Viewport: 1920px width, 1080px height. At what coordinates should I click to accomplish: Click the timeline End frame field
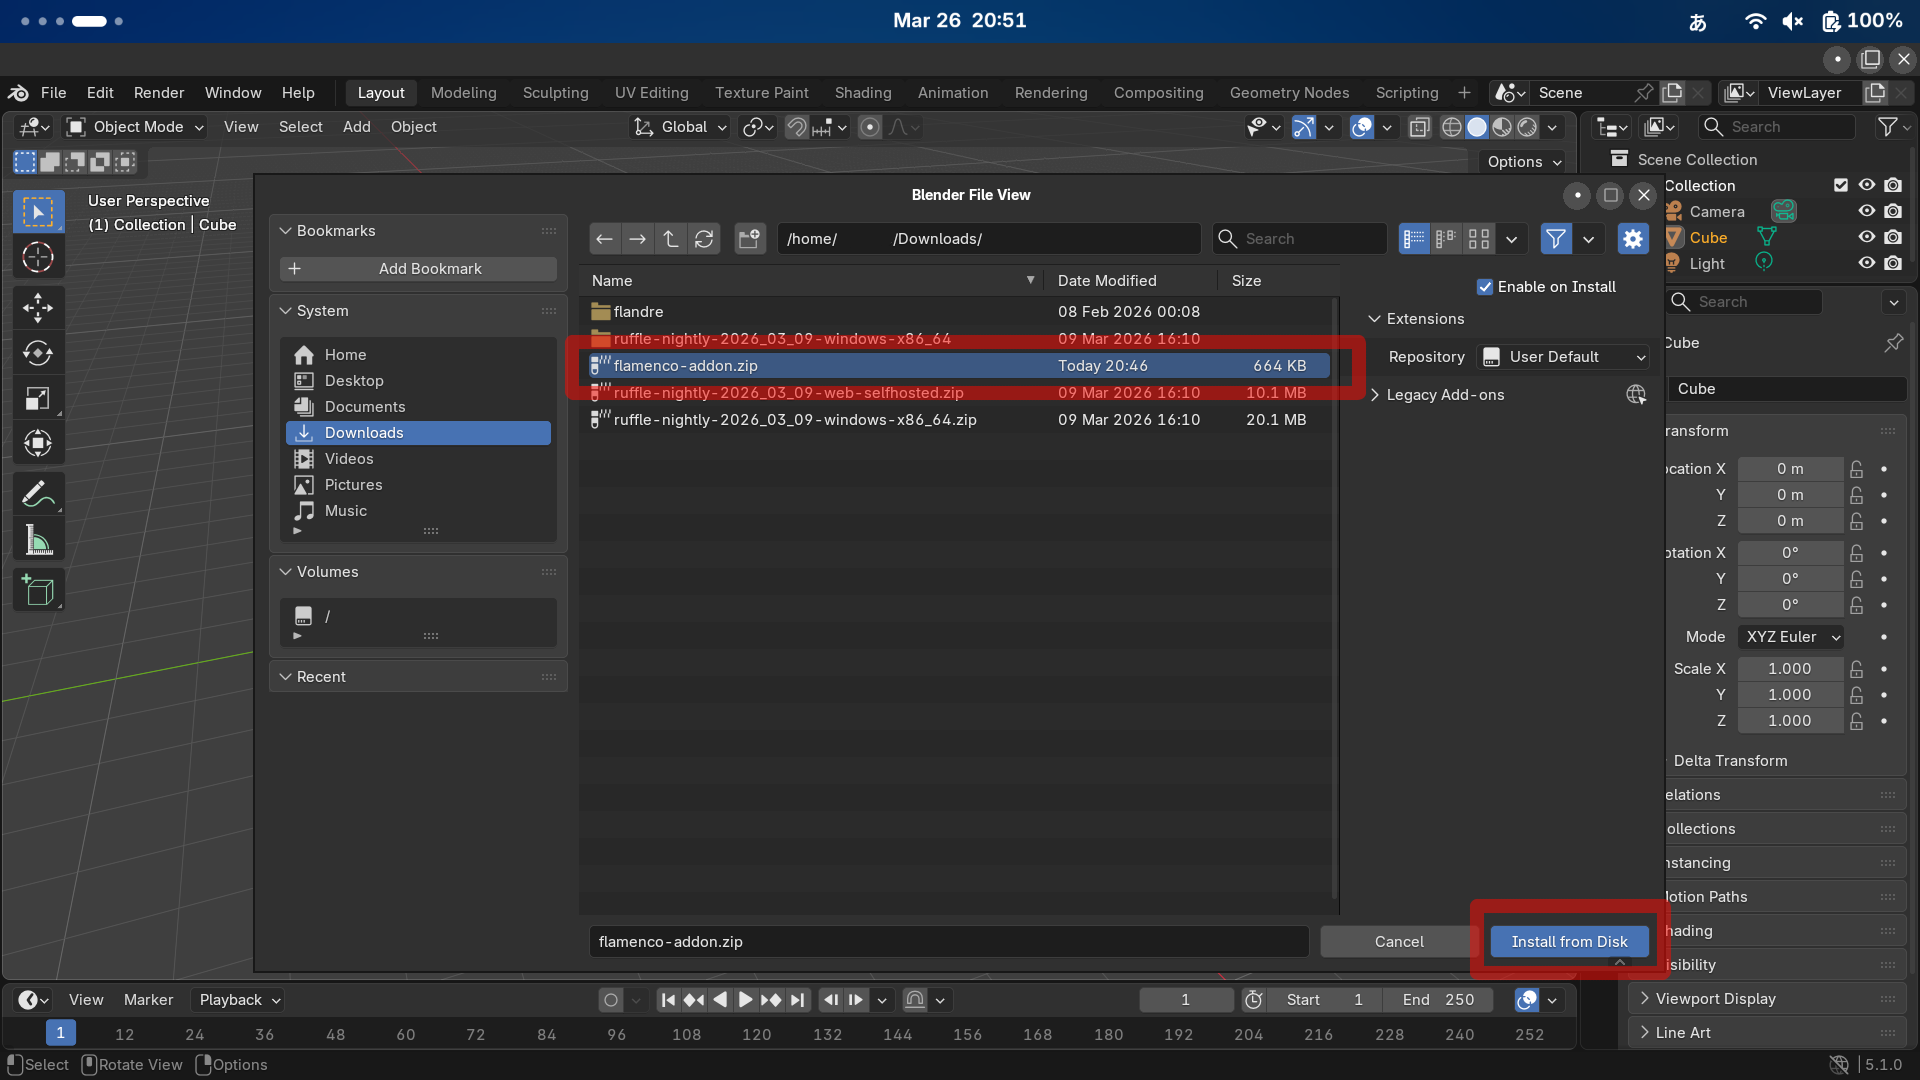1438,1000
